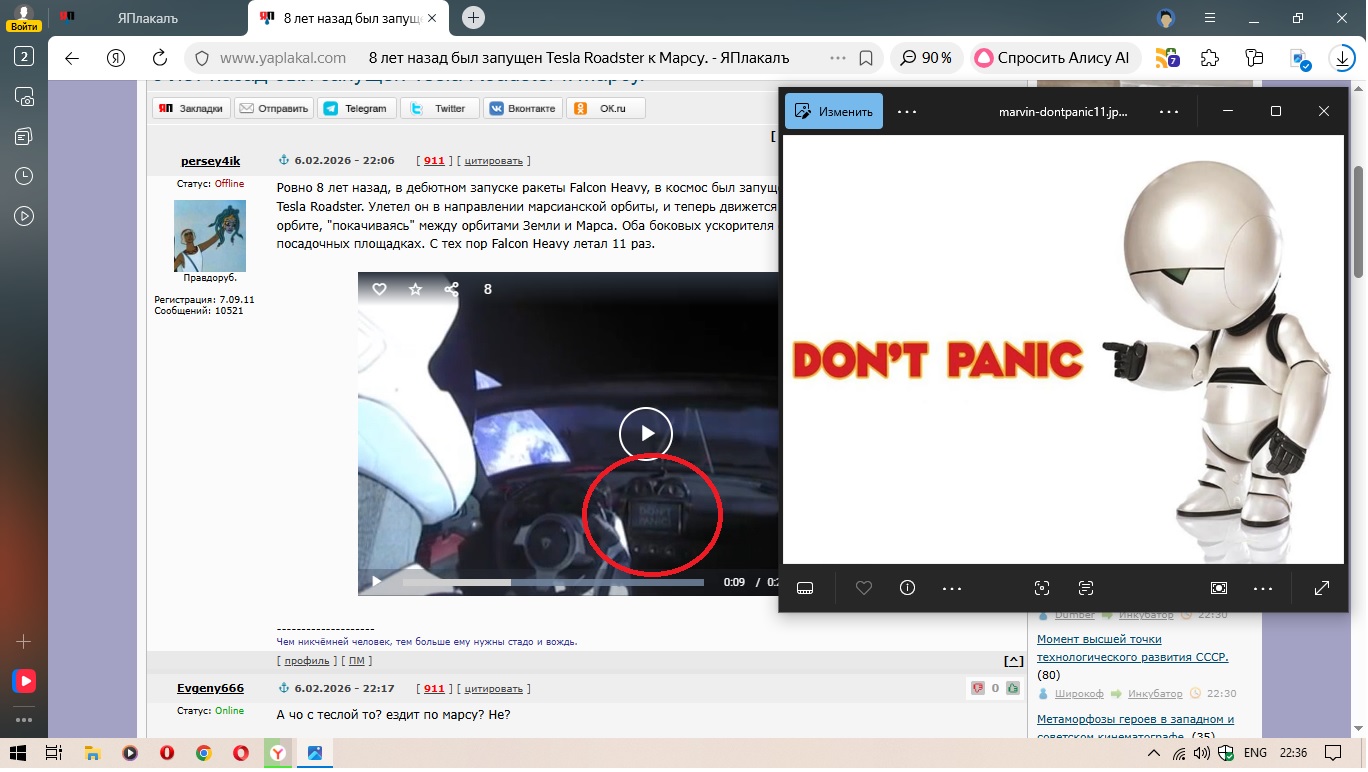Image resolution: width=1368 pixels, height=772 pixels.
Task: Open the three-dot menu beside Изменить in photo viewer
Action: (x=907, y=111)
